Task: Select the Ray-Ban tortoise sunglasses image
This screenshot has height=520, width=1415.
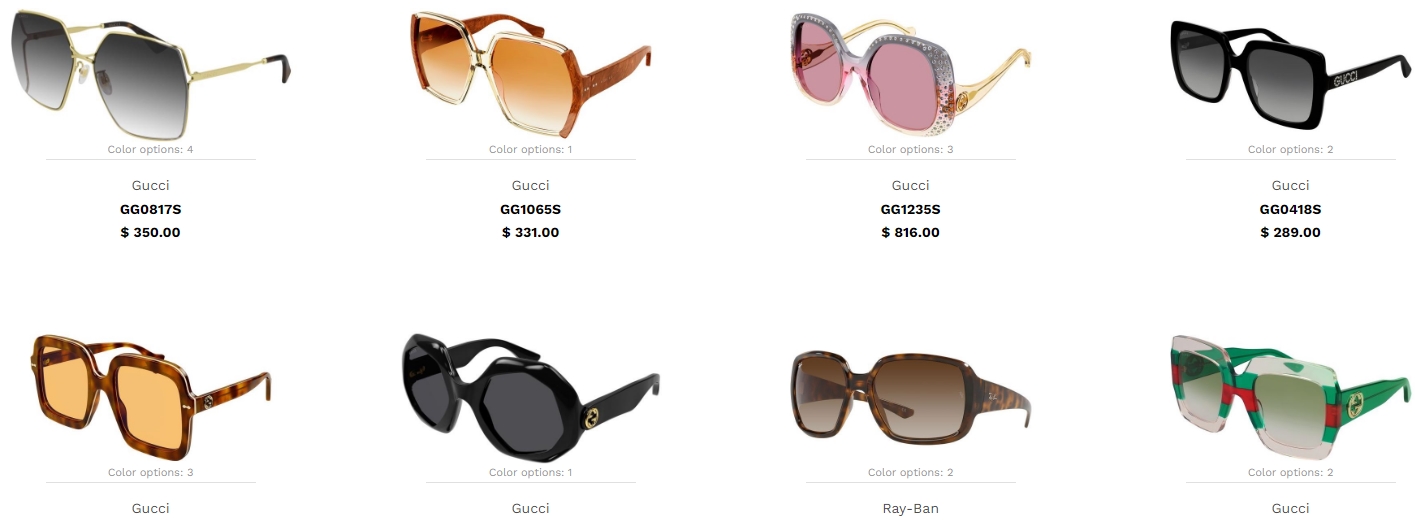Action: tap(910, 397)
